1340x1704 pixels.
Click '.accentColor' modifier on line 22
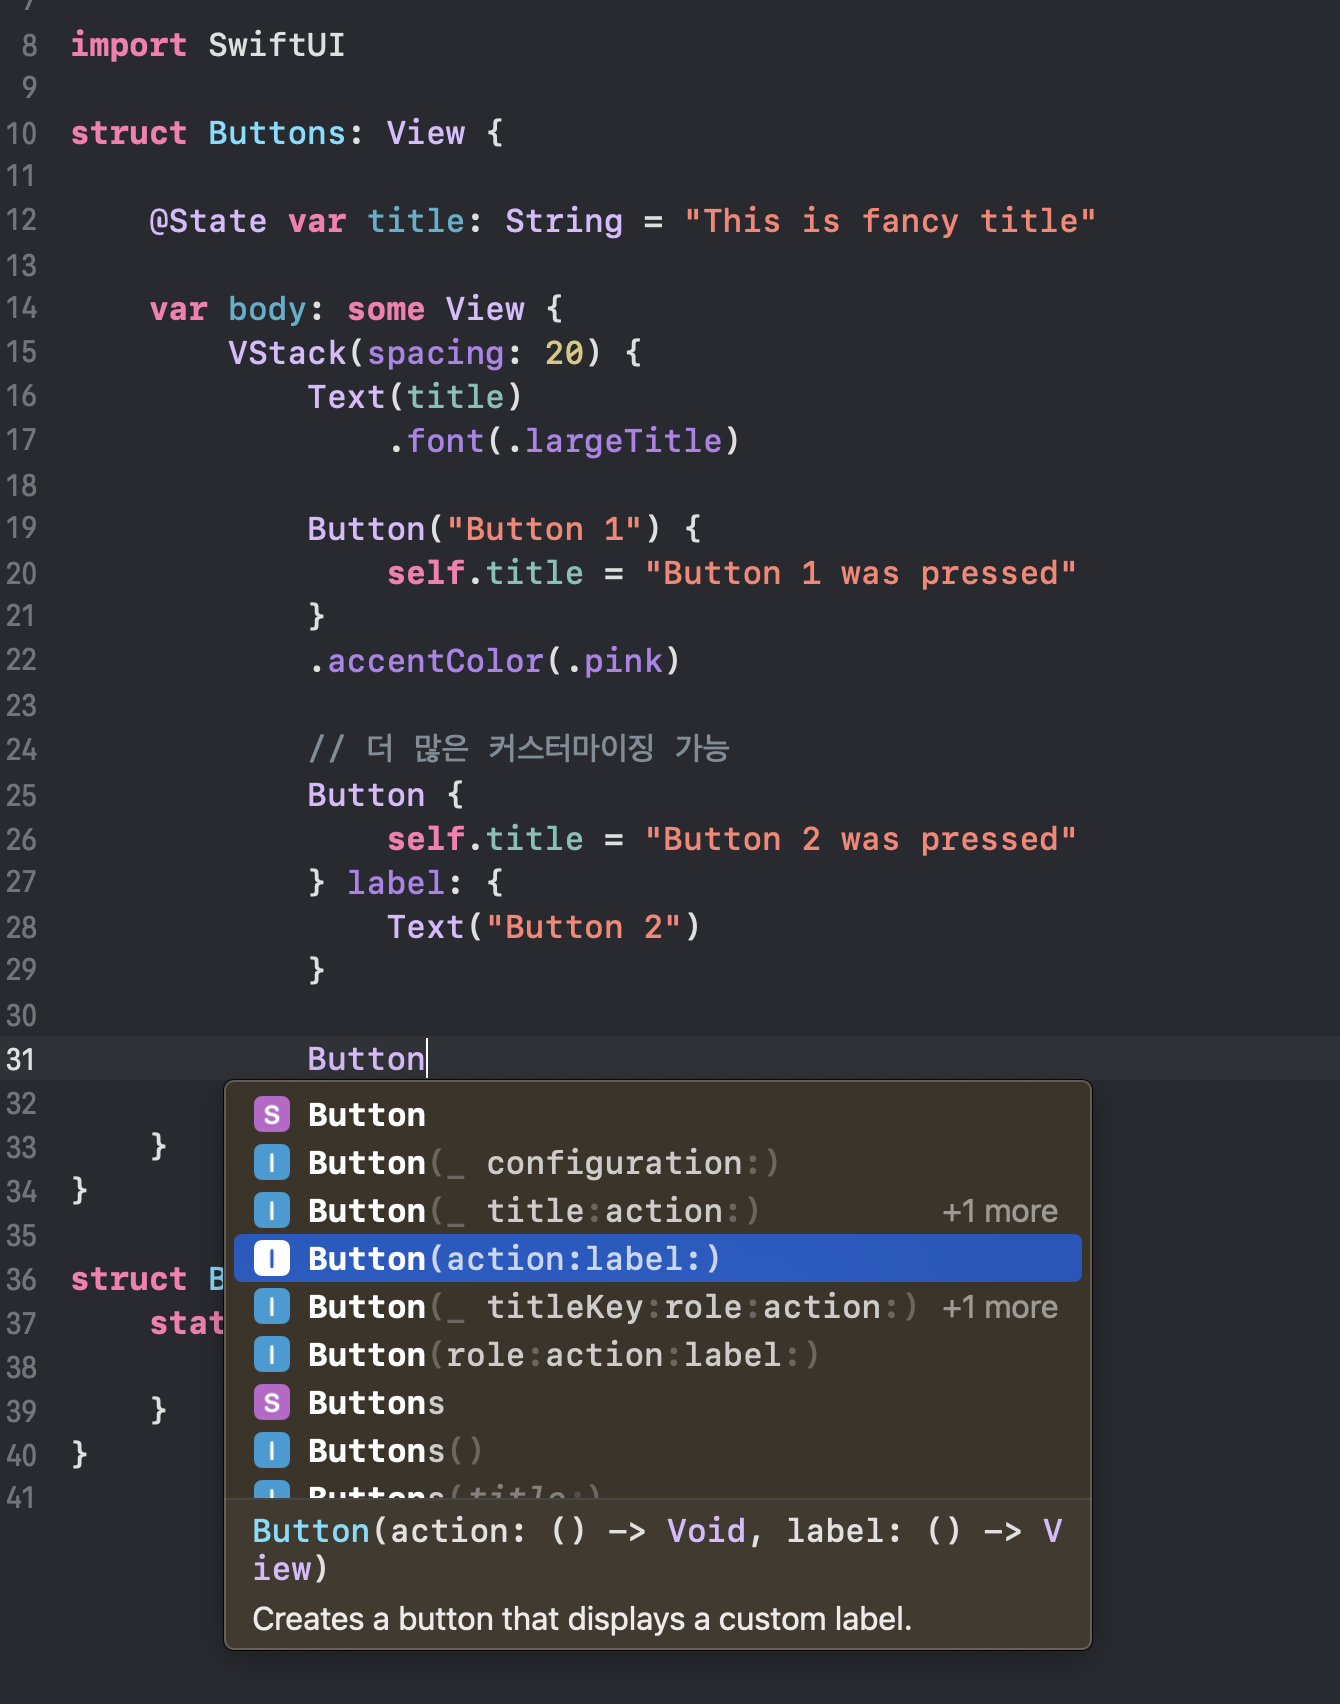[x=426, y=661]
